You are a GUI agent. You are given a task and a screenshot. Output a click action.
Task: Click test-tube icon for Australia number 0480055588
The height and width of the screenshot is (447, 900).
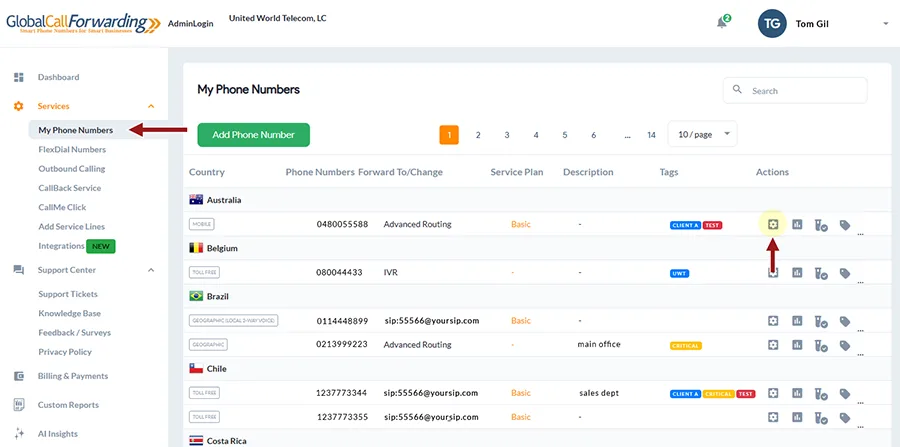[821, 226]
